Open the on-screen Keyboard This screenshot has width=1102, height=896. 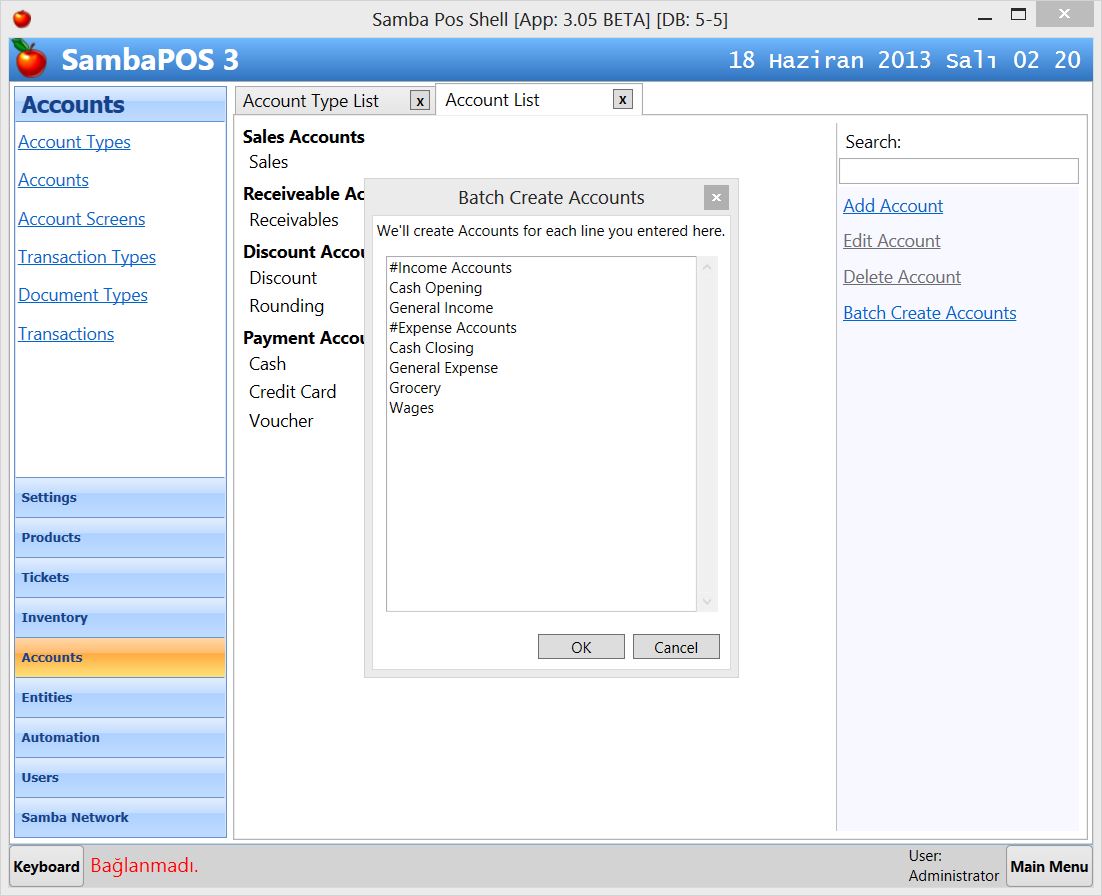(45, 865)
